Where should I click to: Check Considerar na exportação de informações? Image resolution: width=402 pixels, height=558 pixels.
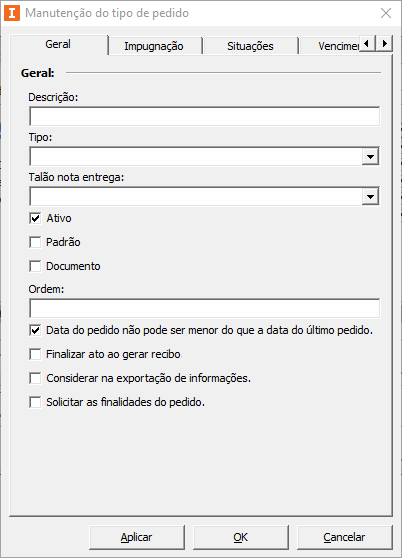pos(35,378)
